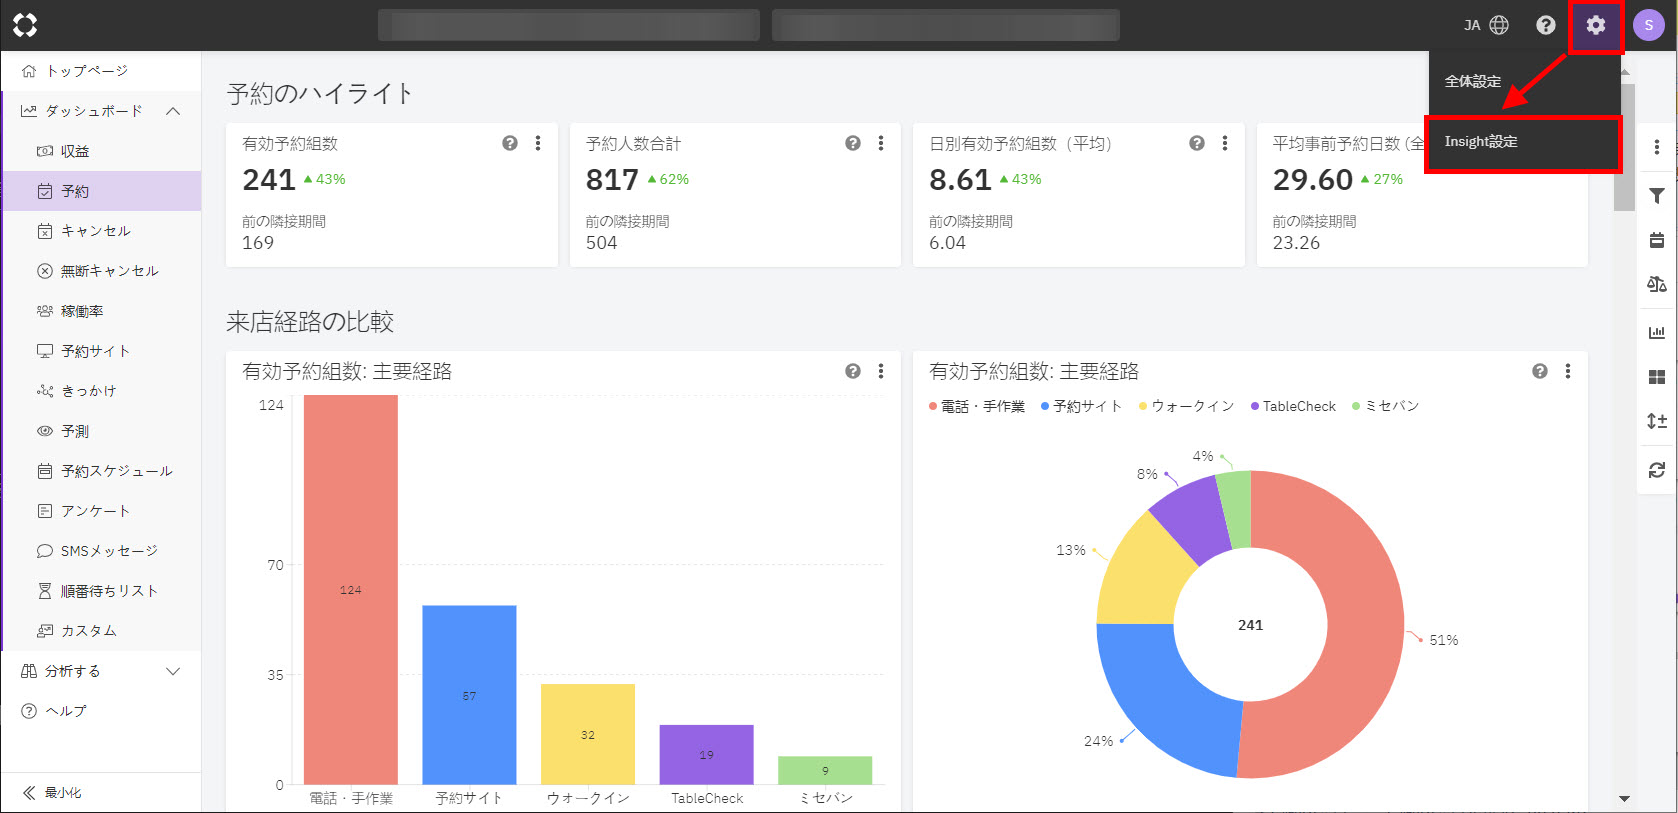Toggle TableCheck legend series visibility

[1293, 406]
